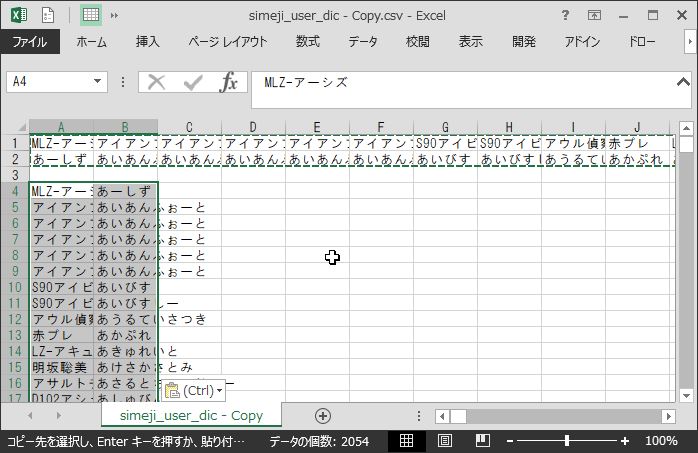The image size is (698, 453).
Task: Click the new document quick access icon
Action: 48,15
